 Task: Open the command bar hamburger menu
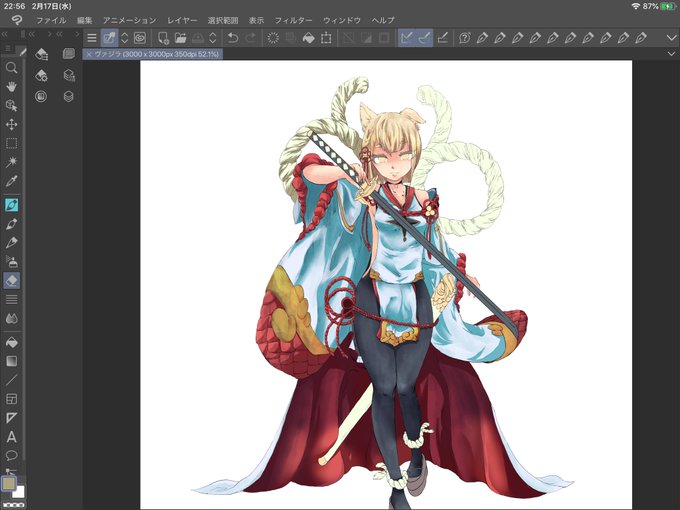pos(92,38)
